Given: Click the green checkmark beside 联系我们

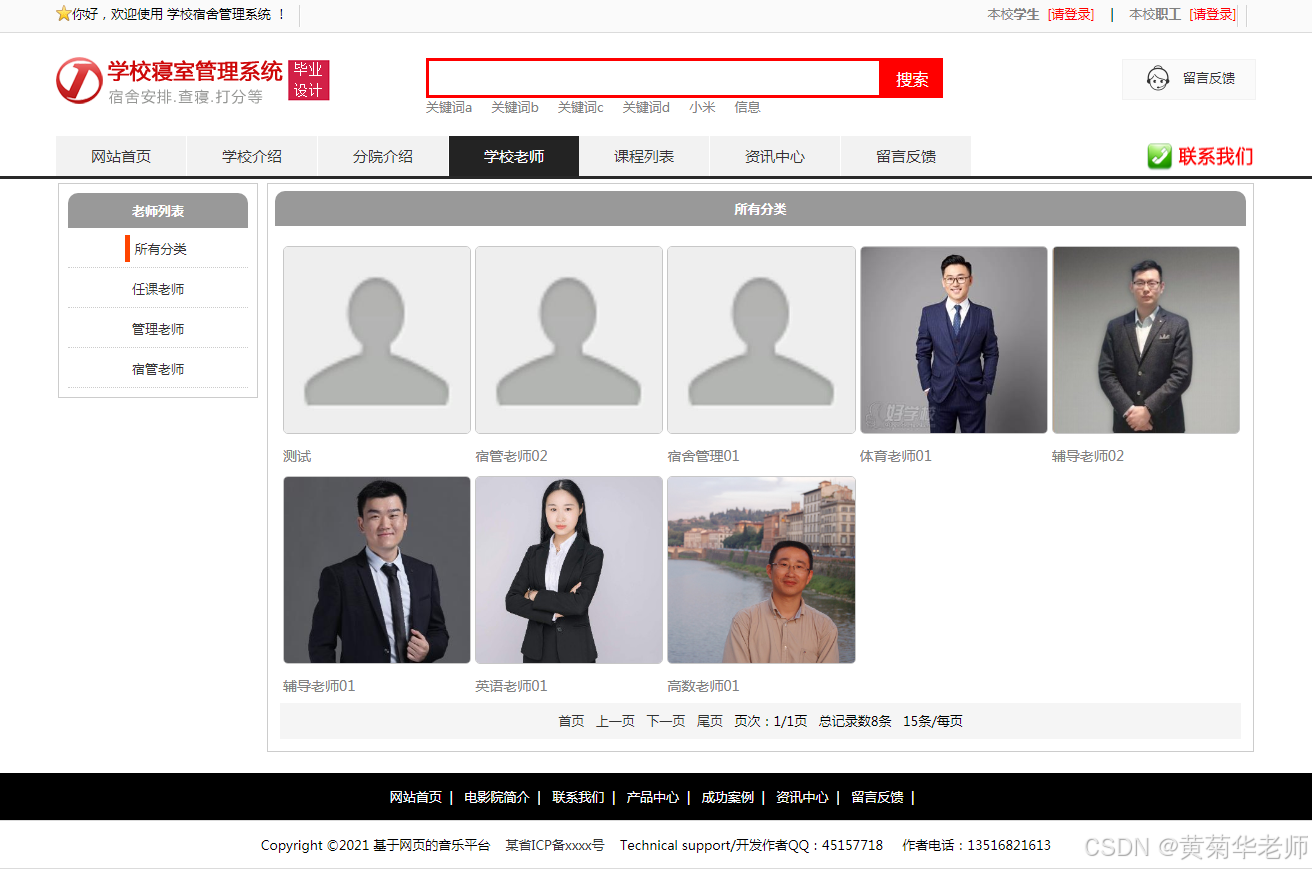Looking at the screenshot, I should tap(1158, 156).
